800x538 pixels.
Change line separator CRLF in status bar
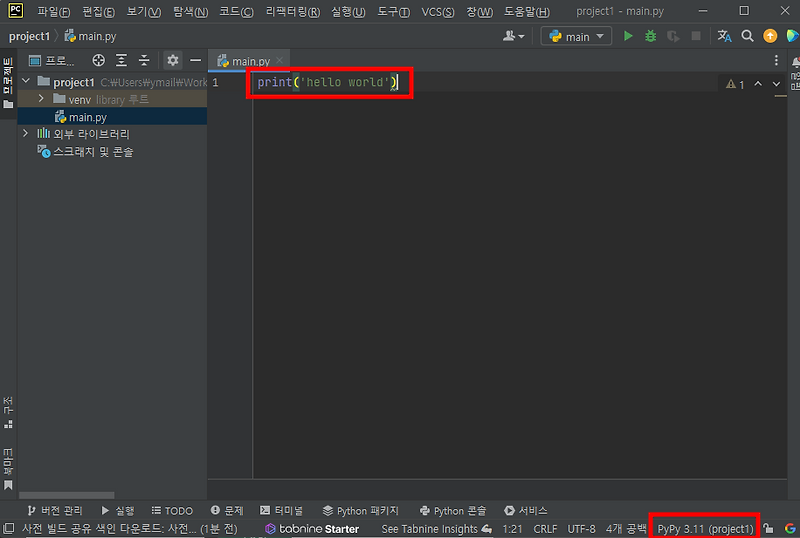pyautogui.click(x=545, y=529)
